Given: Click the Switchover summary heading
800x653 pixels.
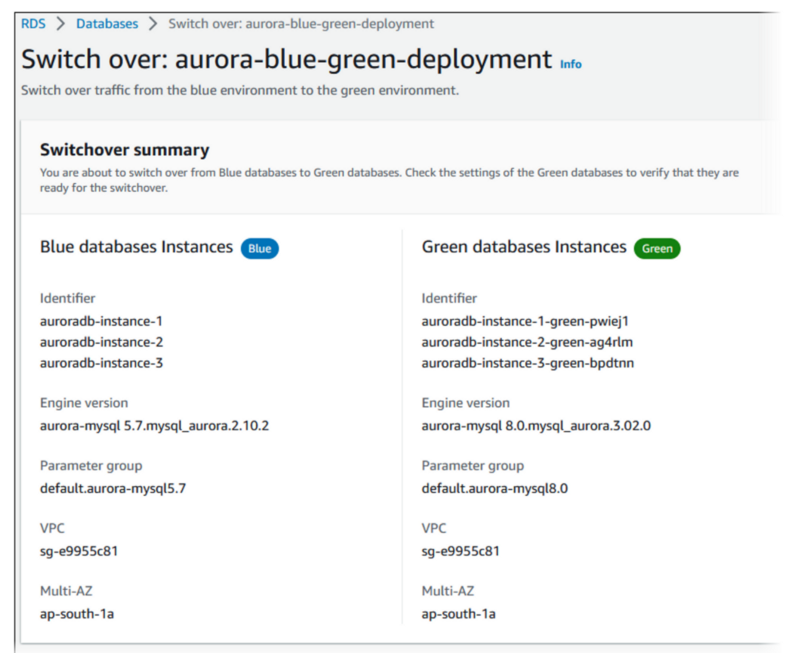Looking at the screenshot, I should tap(124, 150).
